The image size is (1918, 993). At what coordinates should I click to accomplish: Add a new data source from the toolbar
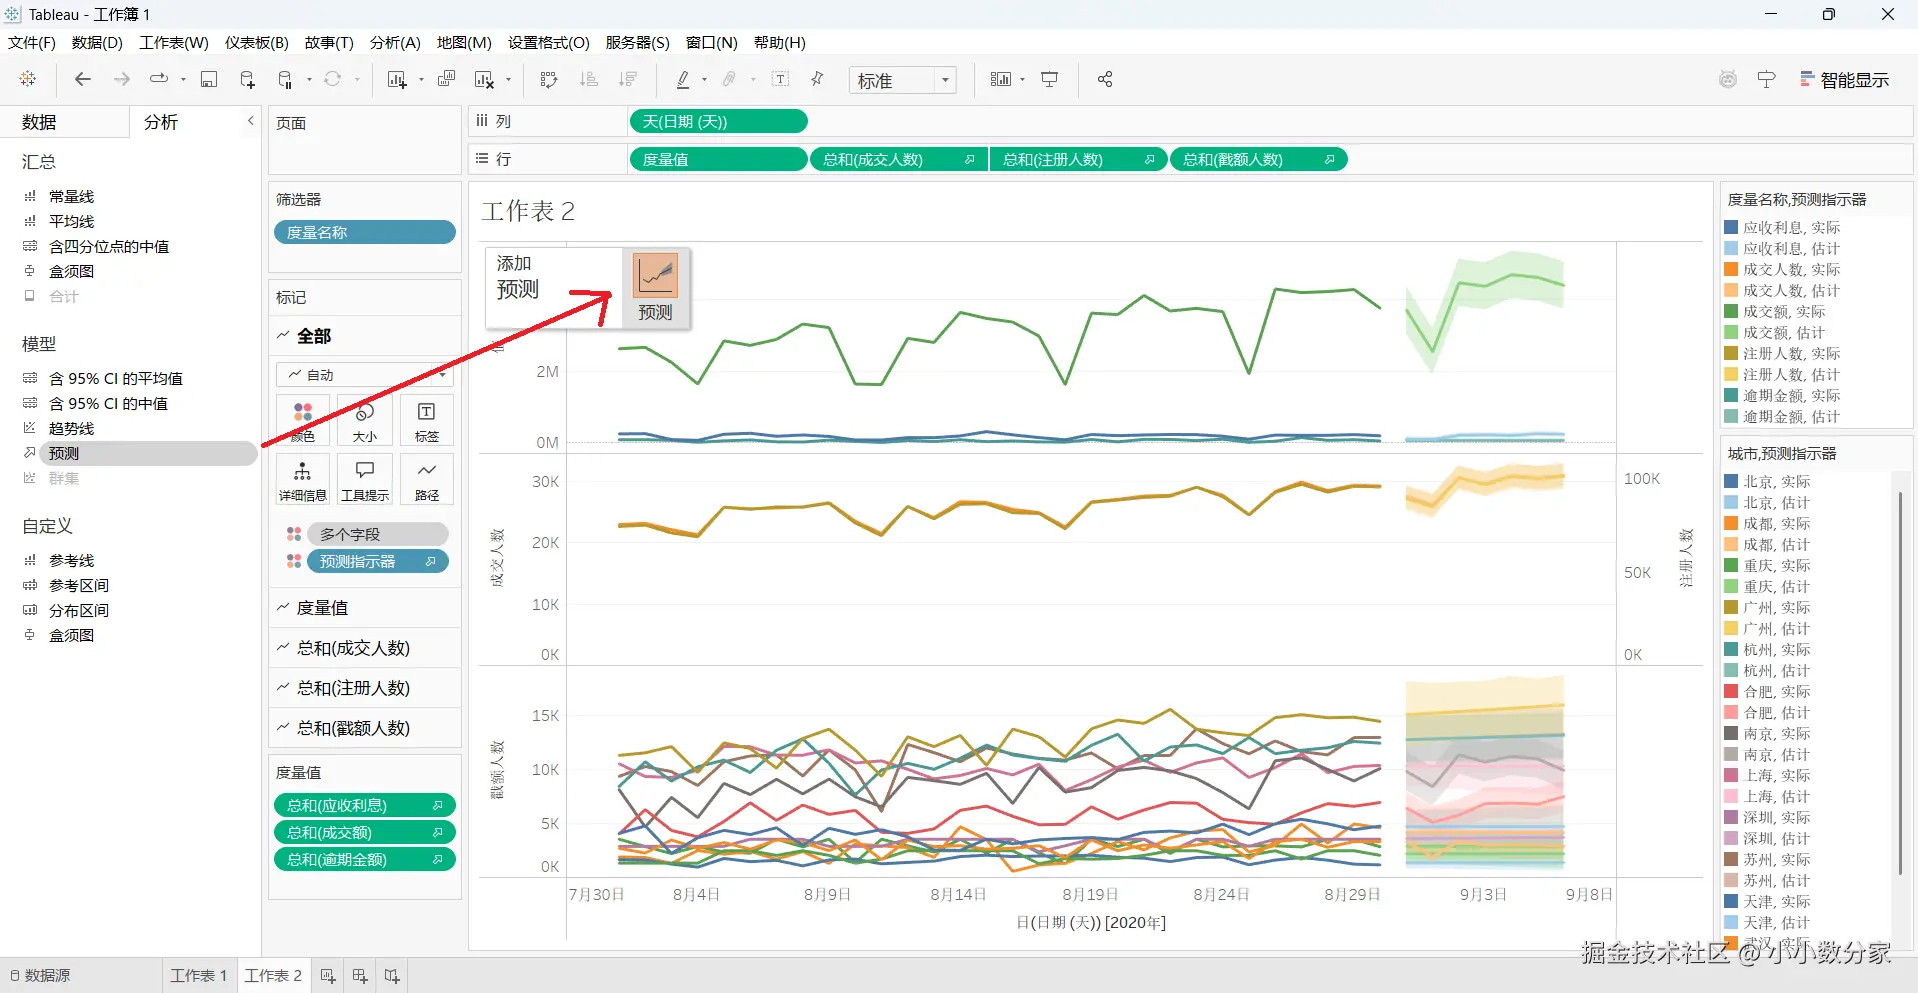pos(247,80)
